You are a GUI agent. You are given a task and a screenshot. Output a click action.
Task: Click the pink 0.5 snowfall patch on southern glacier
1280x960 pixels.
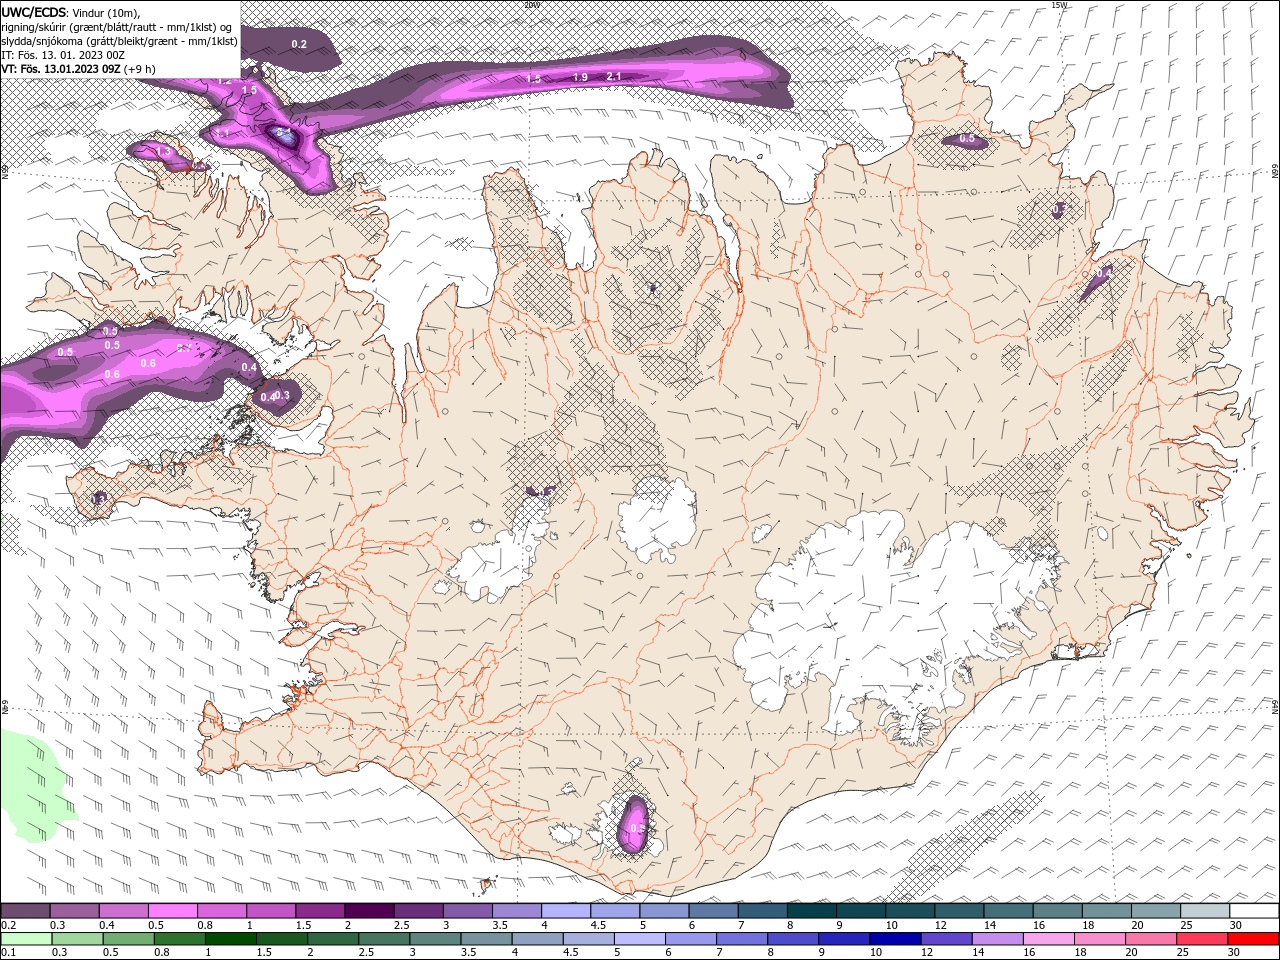(633, 825)
